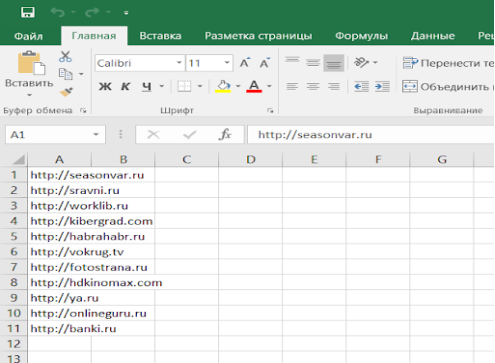The width and height of the screenshot is (495, 363).
Task: Toggle the highlighted Bottom Align icon
Action: click(333, 63)
